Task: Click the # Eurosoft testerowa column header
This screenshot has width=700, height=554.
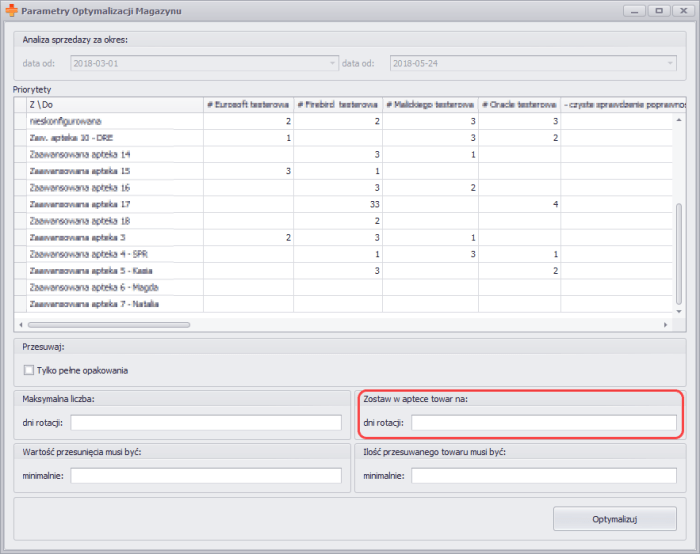Action: tap(248, 104)
